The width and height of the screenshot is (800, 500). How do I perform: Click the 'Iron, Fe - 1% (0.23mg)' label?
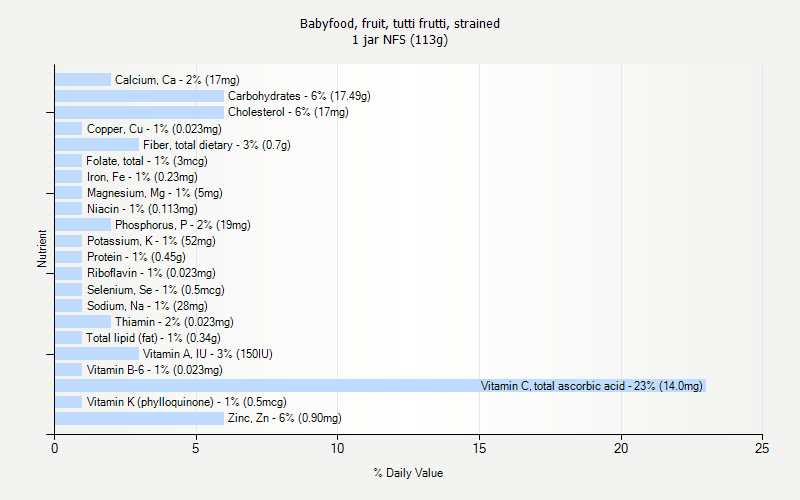(x=142, y=177)
